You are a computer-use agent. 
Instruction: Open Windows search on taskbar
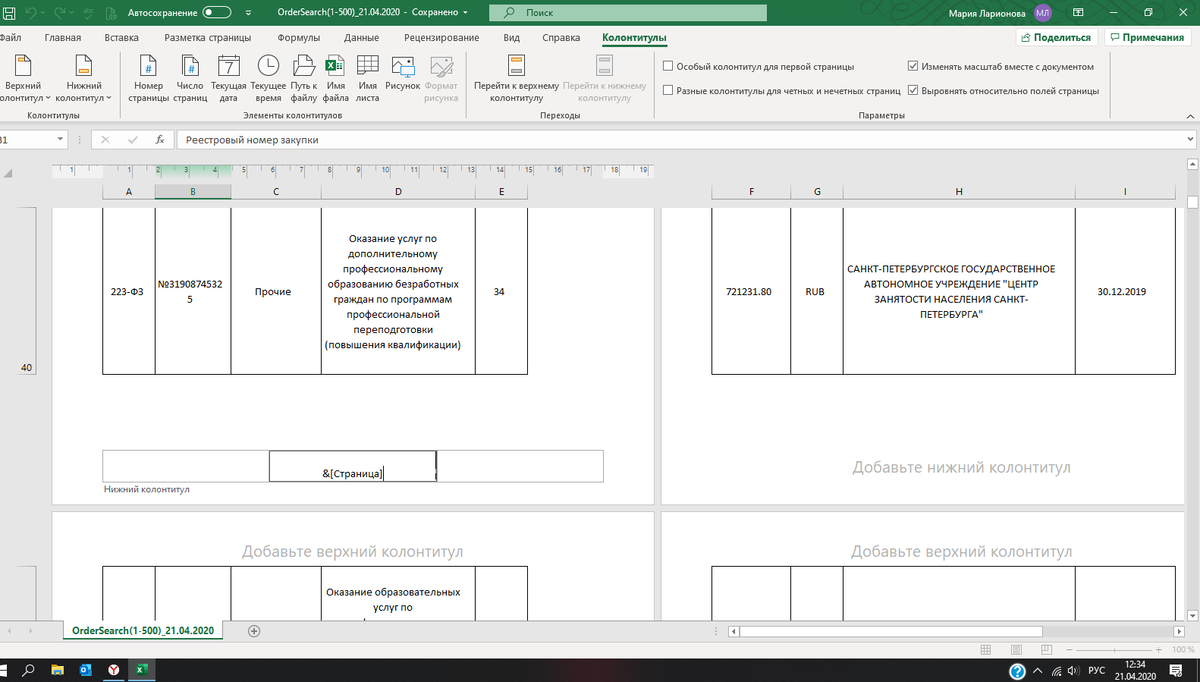[x=29, y=670]
